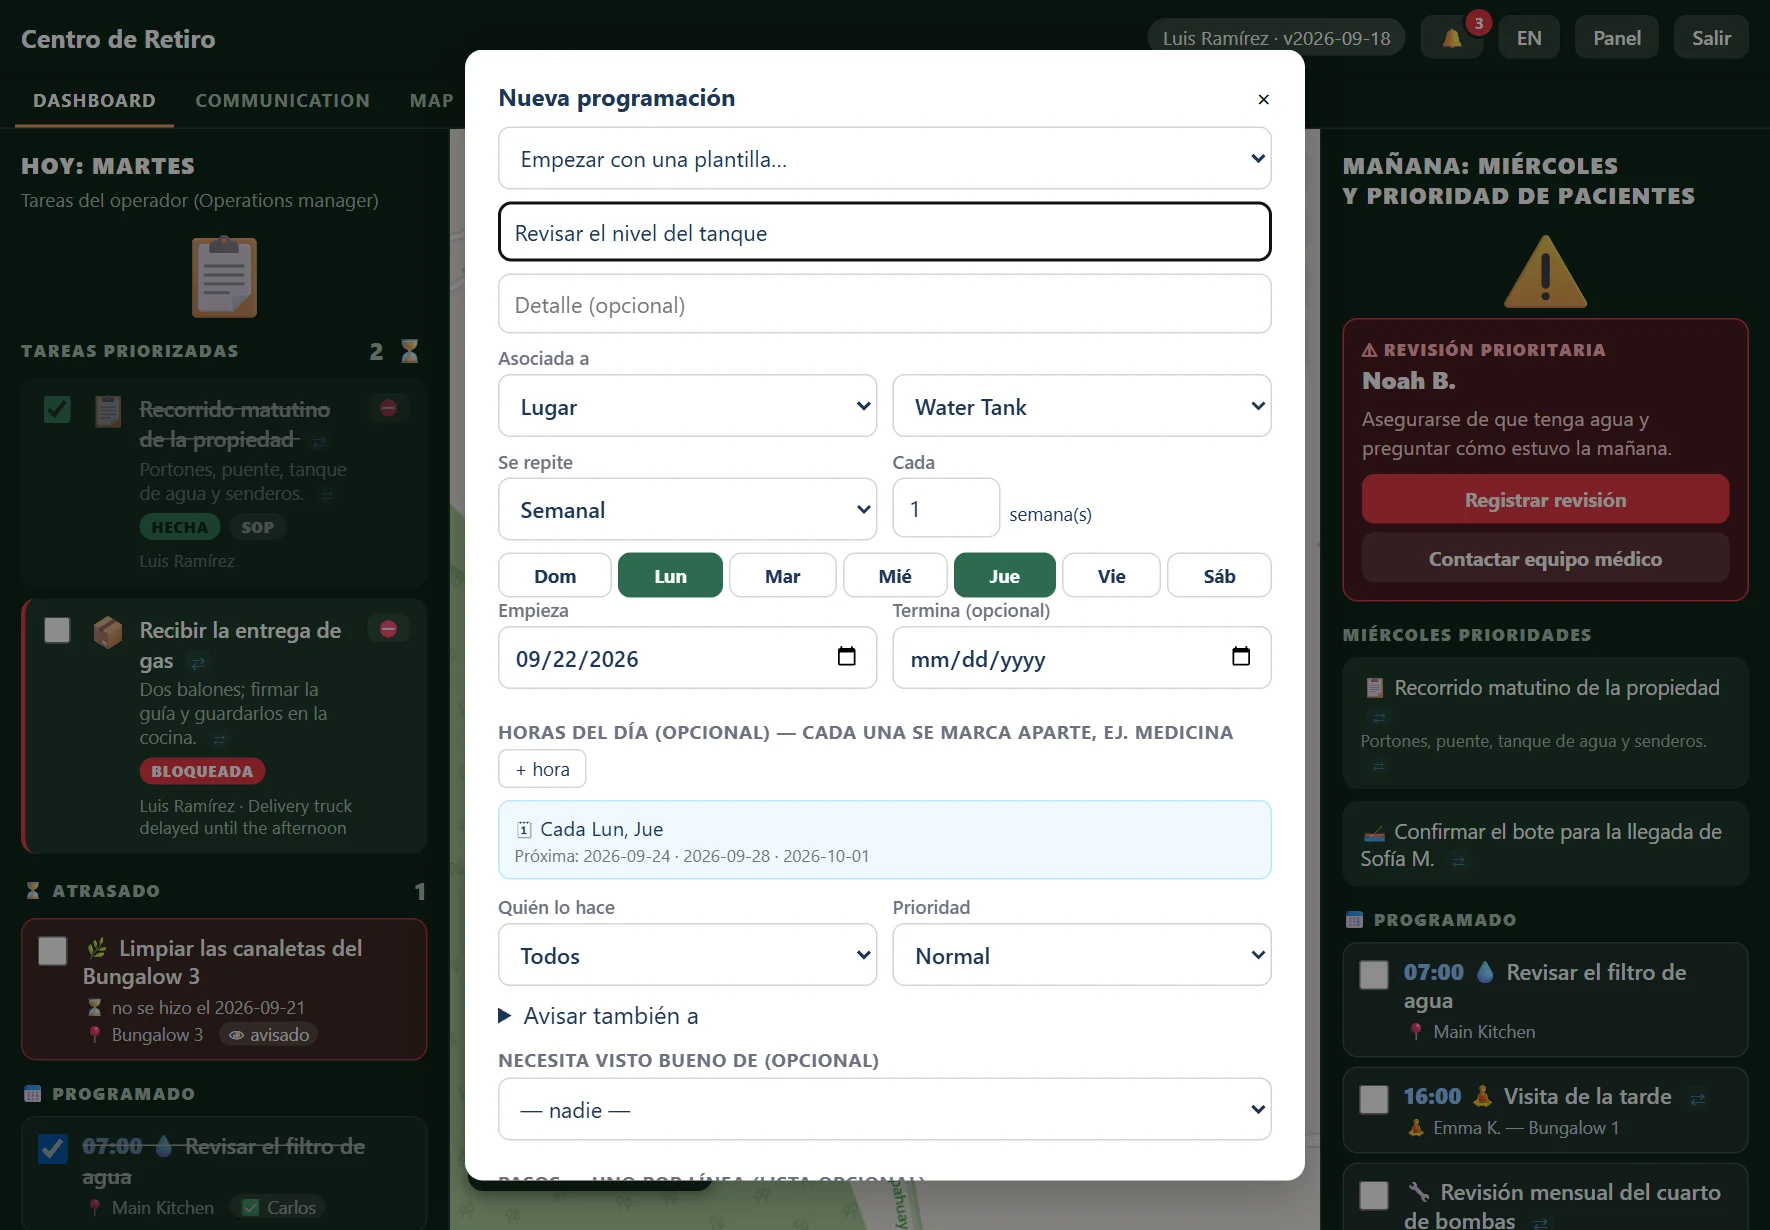Add a time with + hora
The image size is (1770, 1230).
(x=542, y=769)
